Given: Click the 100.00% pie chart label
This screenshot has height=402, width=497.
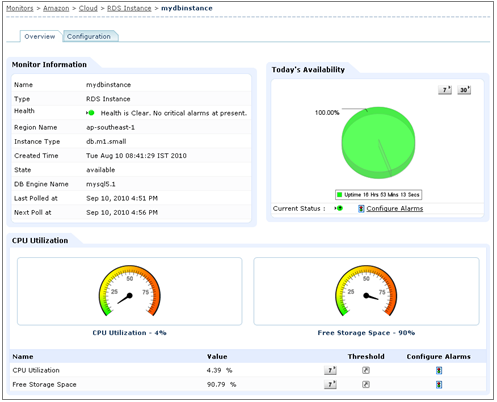Looking at the screenshot, I should [x=327, y=113].
